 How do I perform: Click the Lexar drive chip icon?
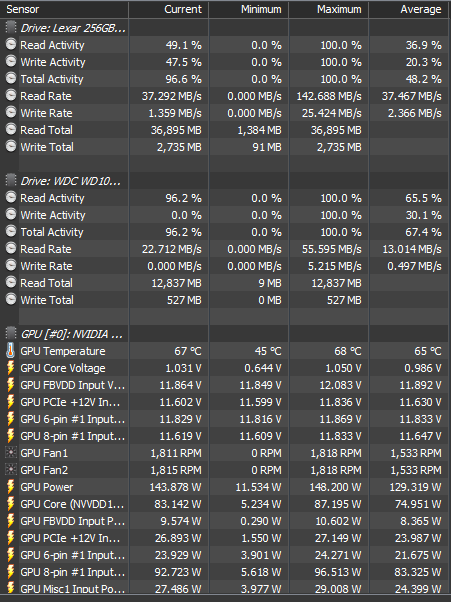tap(11, 28)
